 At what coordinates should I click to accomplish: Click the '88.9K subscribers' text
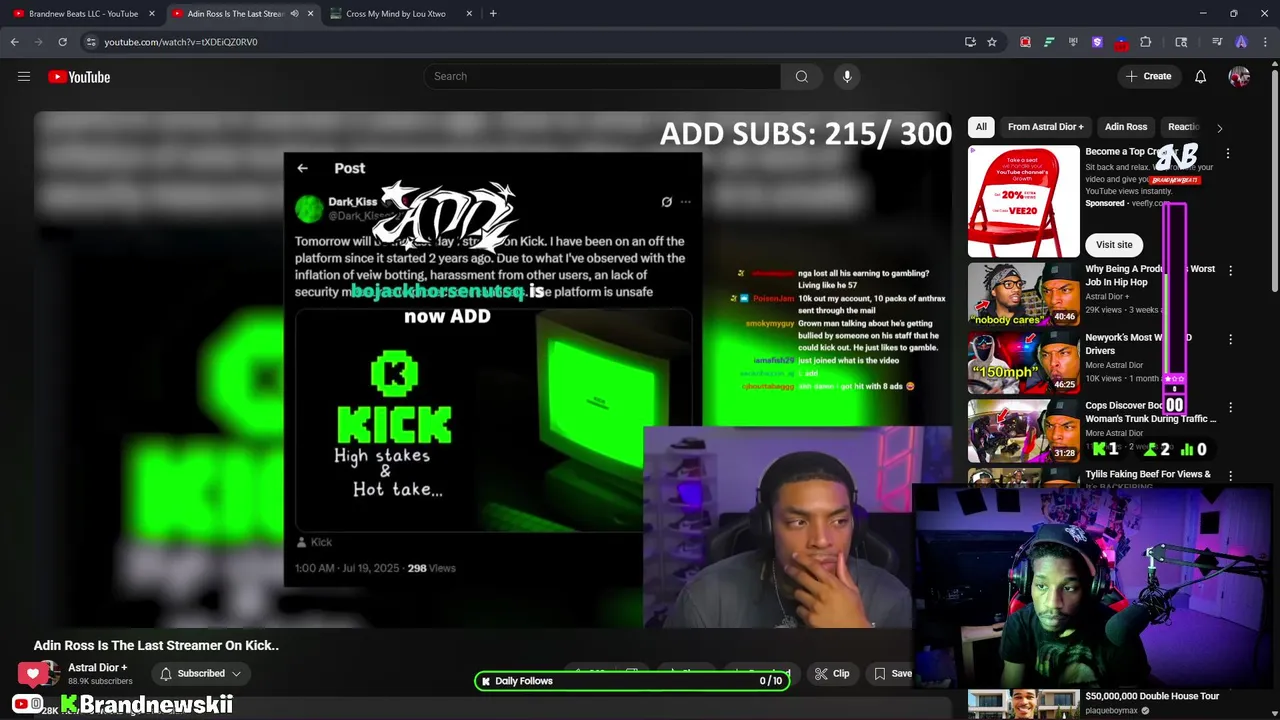[100, 681]
